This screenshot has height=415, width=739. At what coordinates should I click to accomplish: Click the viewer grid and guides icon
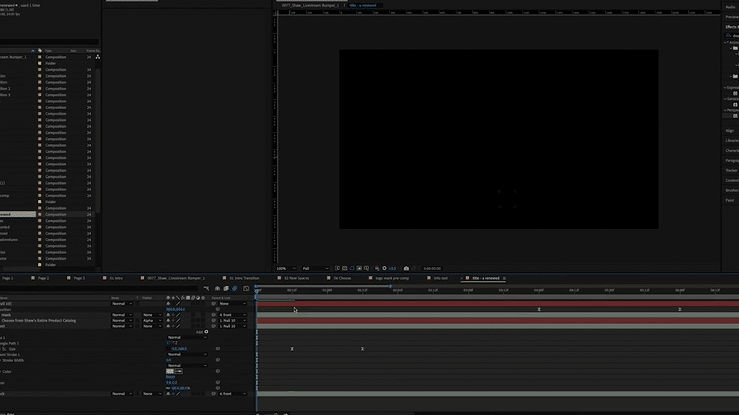(367, 269)
